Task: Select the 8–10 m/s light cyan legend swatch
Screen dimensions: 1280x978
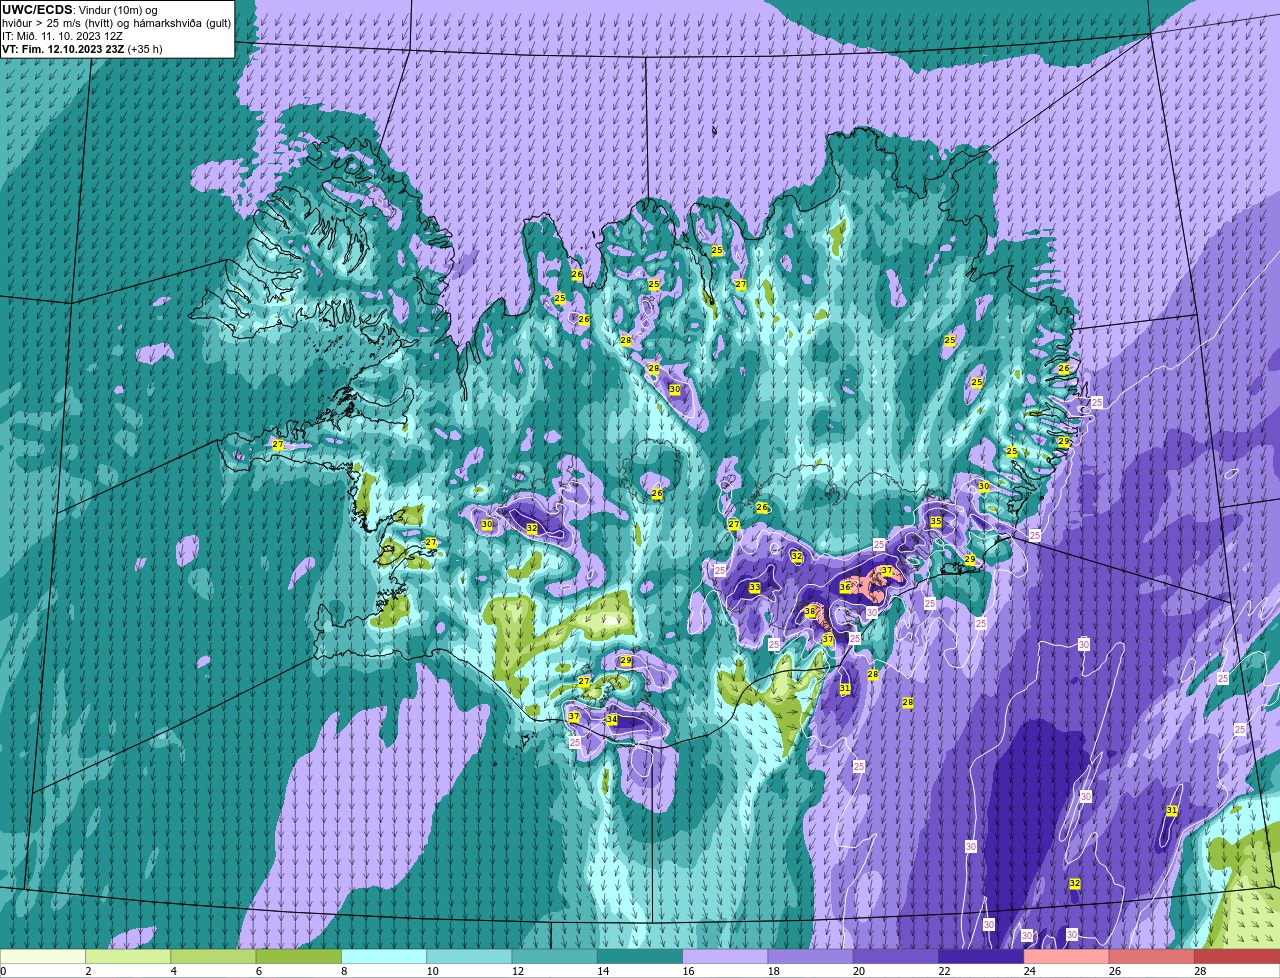Action: 384,956
